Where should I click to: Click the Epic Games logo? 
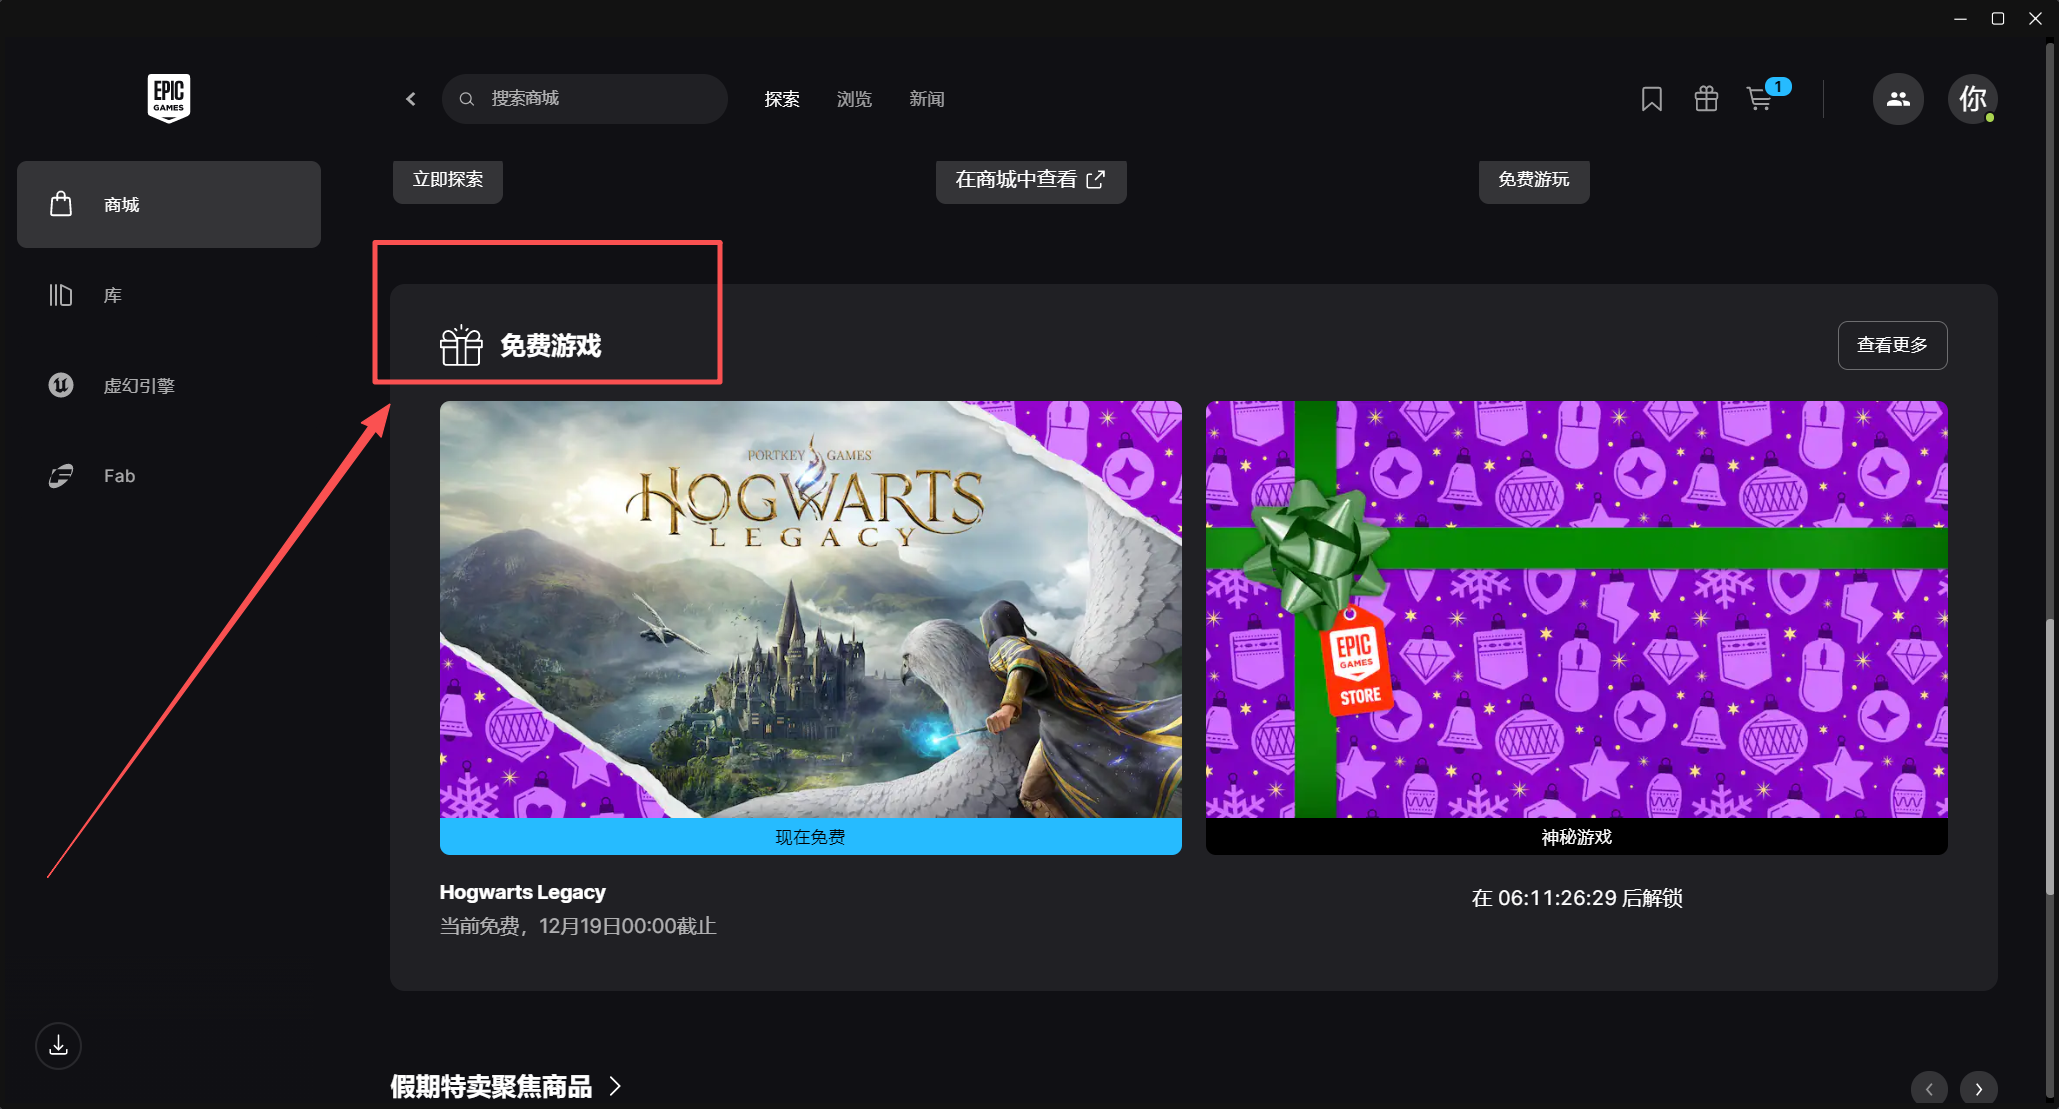(x=168, y=98)
